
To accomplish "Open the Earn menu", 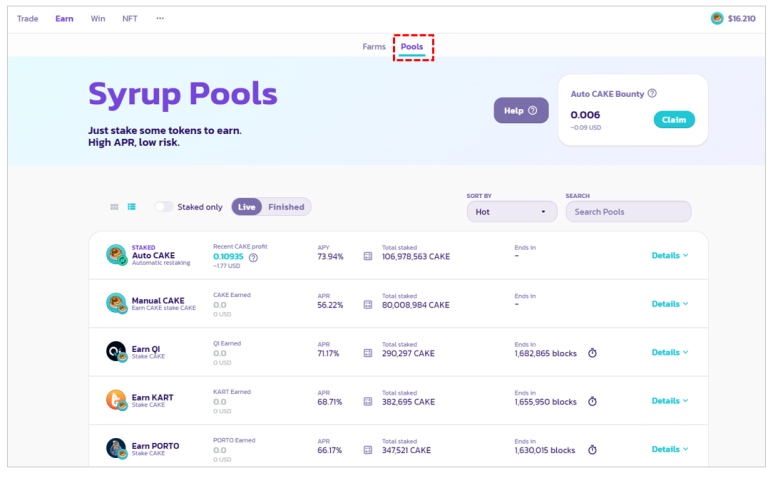I will 64,19.
